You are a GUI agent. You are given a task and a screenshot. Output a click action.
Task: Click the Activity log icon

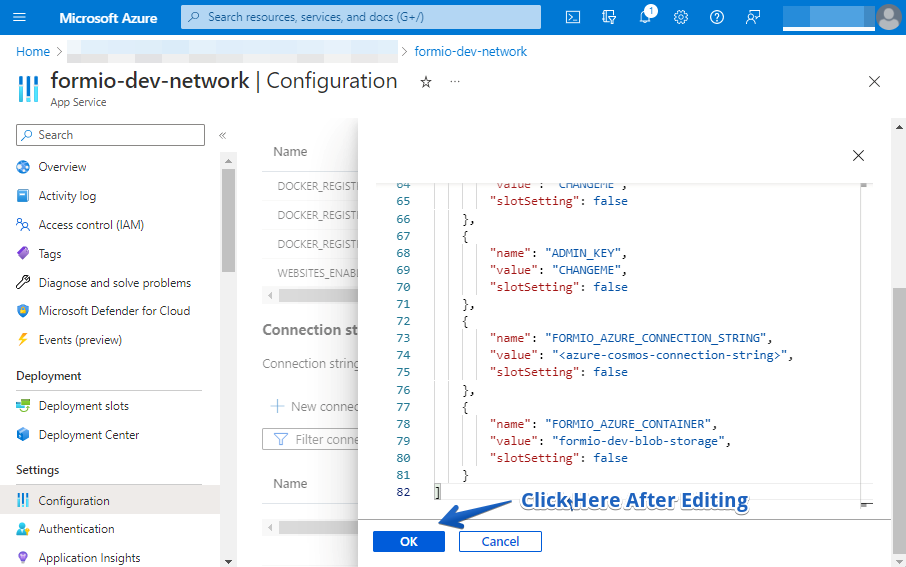(x=23, y=196)
